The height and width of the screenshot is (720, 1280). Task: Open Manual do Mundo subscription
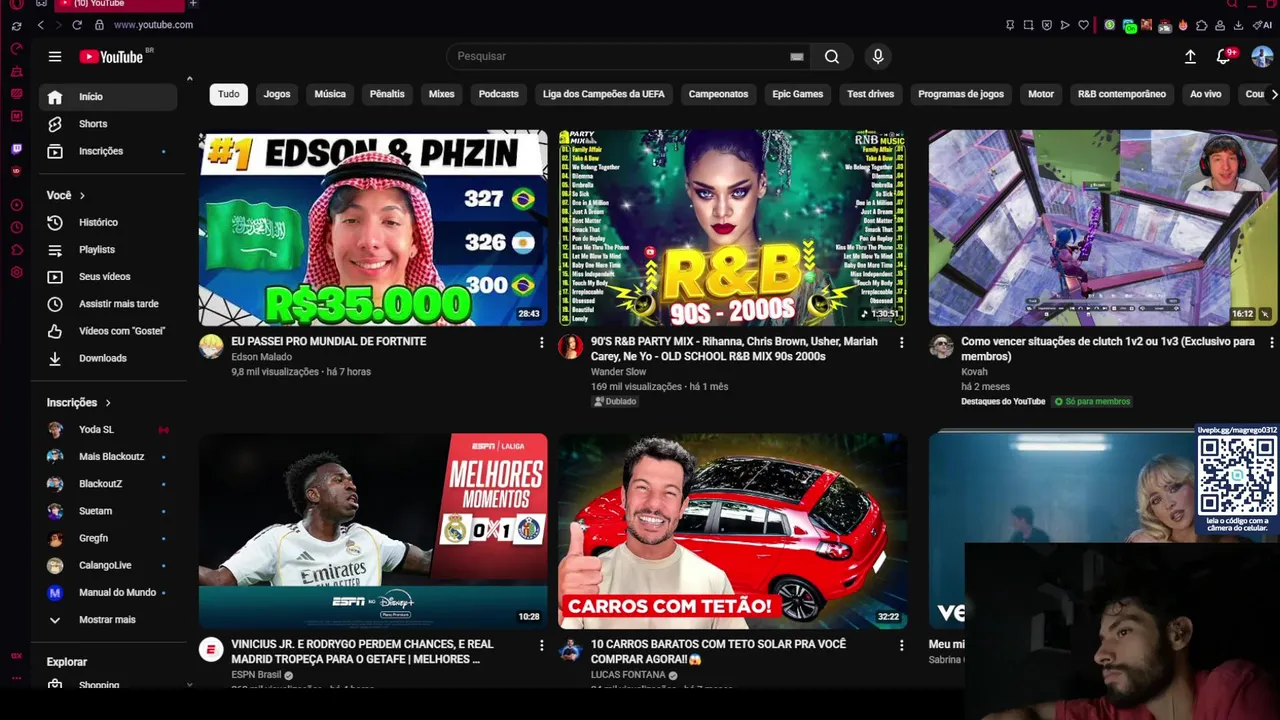(x=108, y=593)
